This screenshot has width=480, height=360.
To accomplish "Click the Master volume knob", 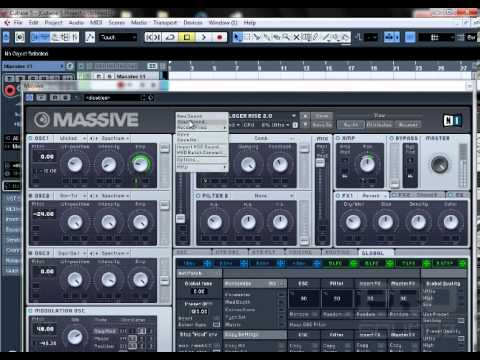I will click(439, 164).
